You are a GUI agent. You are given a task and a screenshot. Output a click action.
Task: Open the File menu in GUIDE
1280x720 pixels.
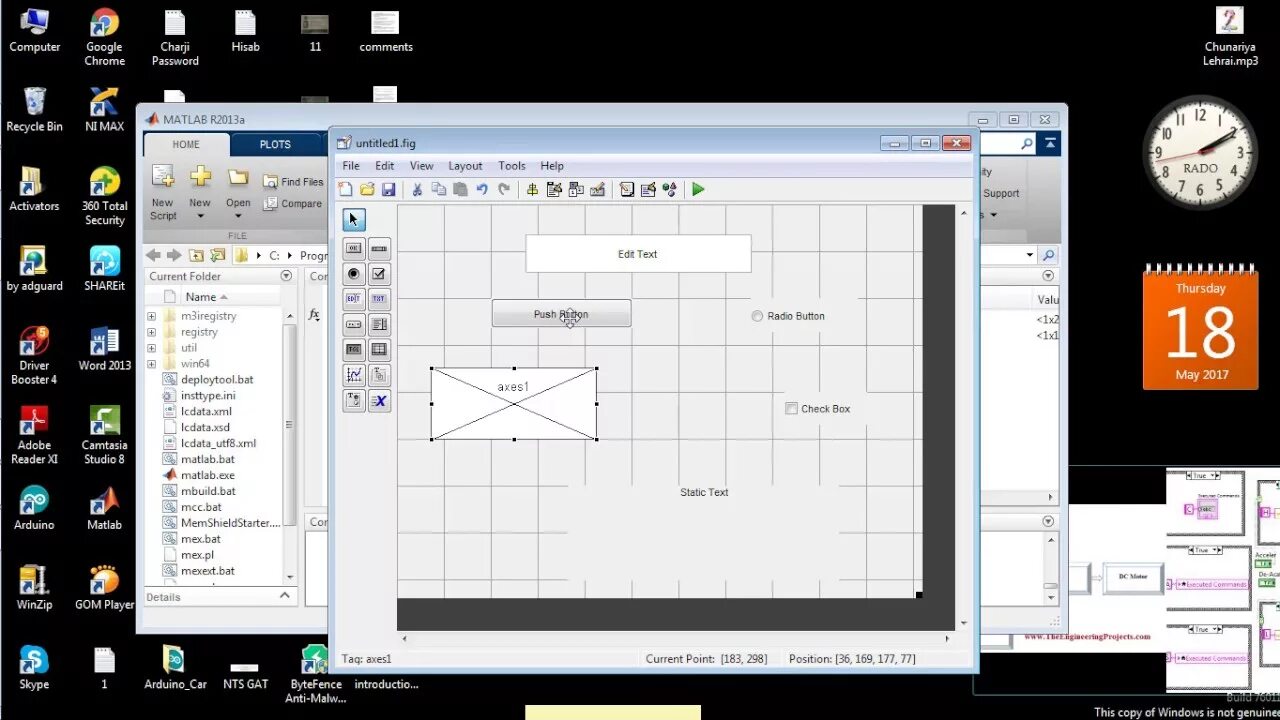tap(351, 166)
